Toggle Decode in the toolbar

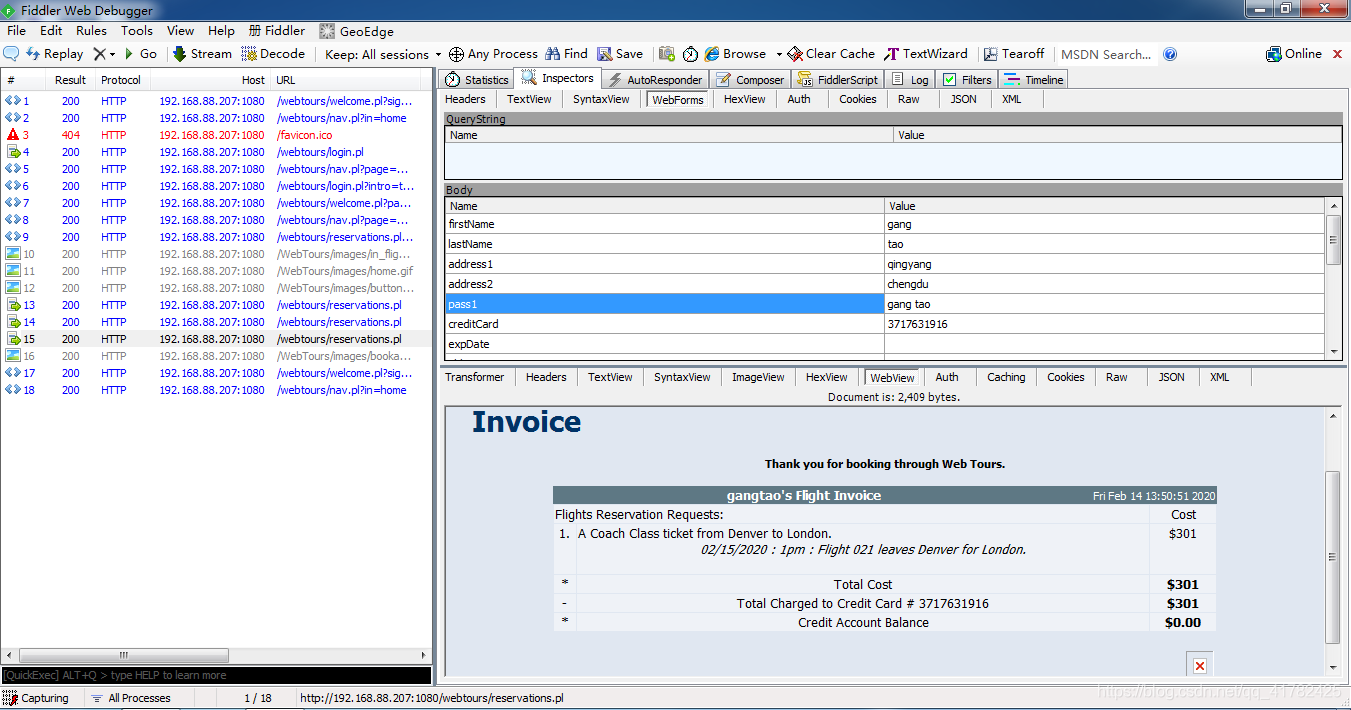(x=273, y=54)
